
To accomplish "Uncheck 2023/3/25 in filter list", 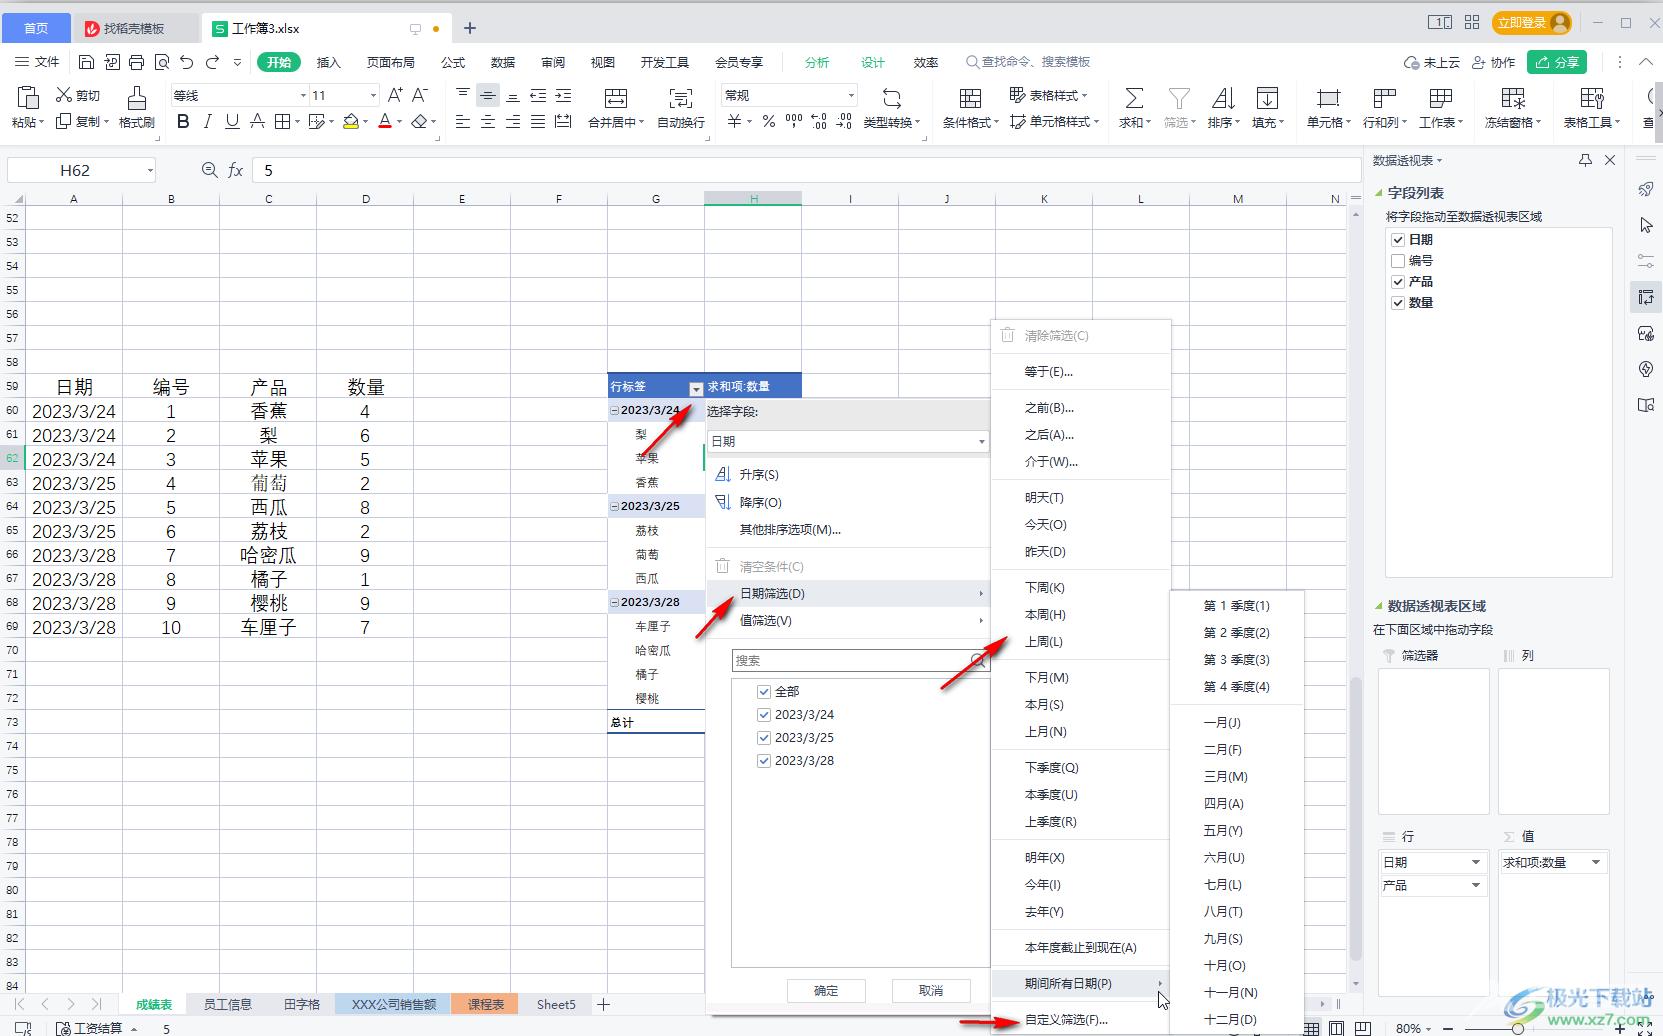I will tap(764, 737).
